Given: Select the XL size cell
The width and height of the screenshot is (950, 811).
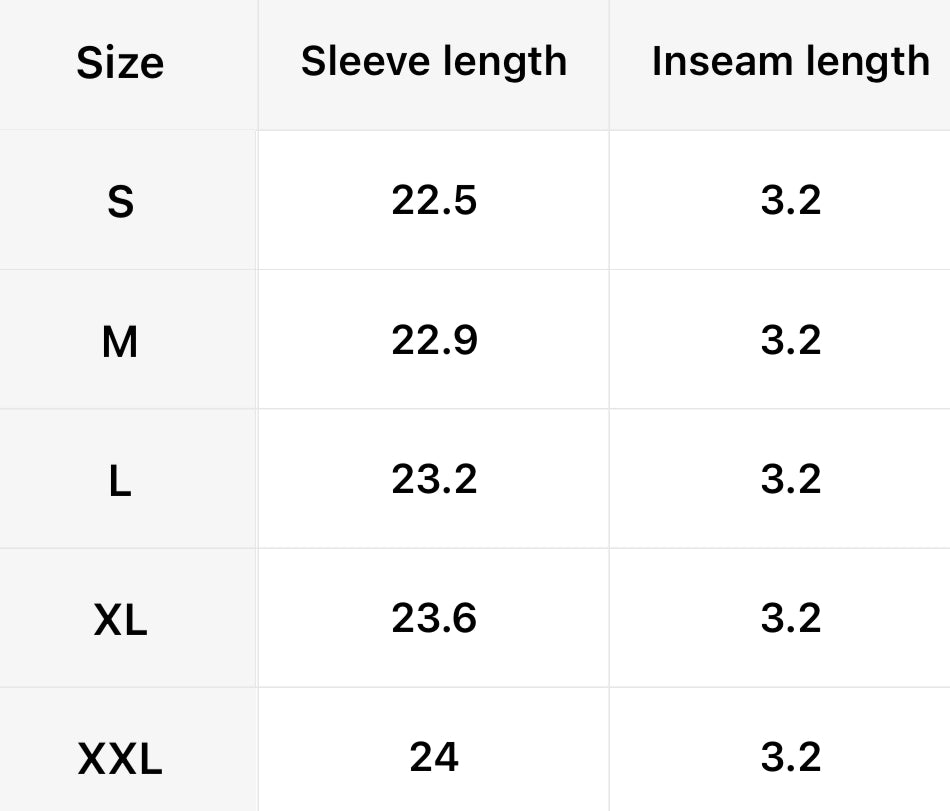Looking at the screenshot, I should coord(120,621).
